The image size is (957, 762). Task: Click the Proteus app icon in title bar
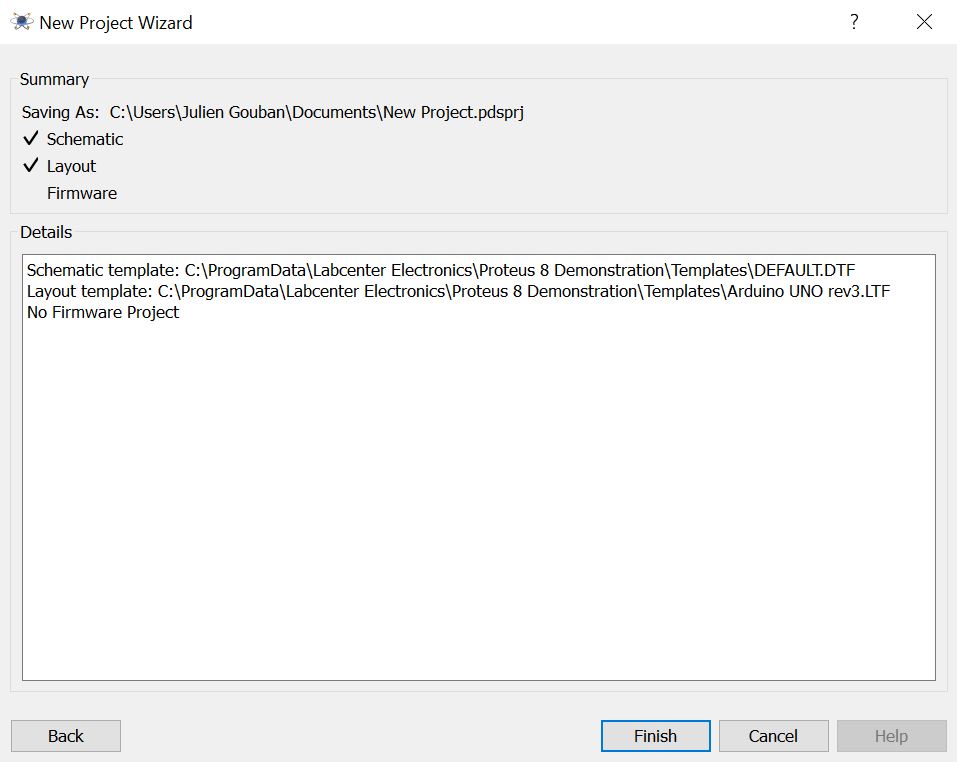coord(22,22)
